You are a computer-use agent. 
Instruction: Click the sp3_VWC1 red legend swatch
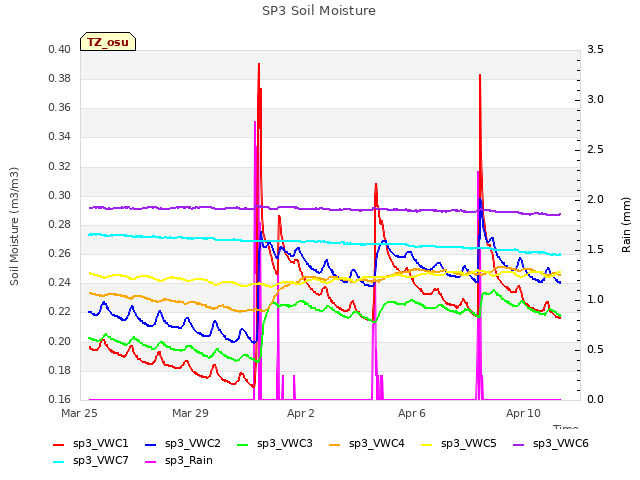(x=59, y=444)
